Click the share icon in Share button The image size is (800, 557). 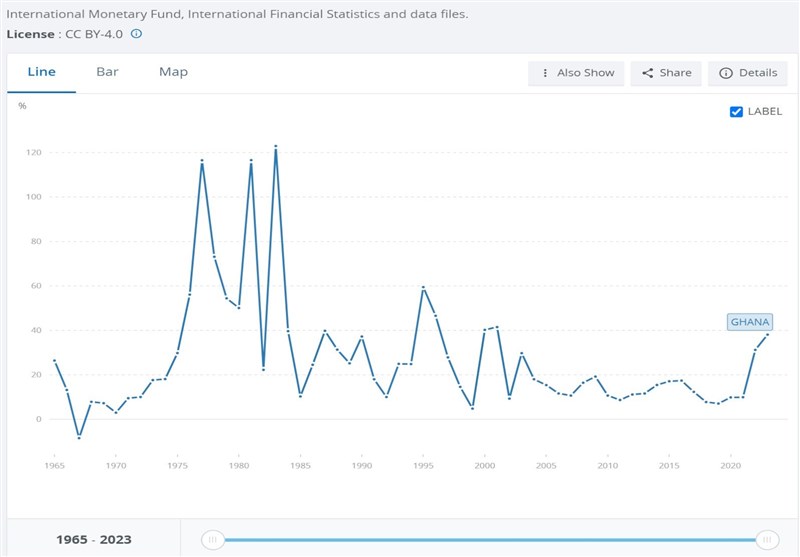[x=648, y=73]
